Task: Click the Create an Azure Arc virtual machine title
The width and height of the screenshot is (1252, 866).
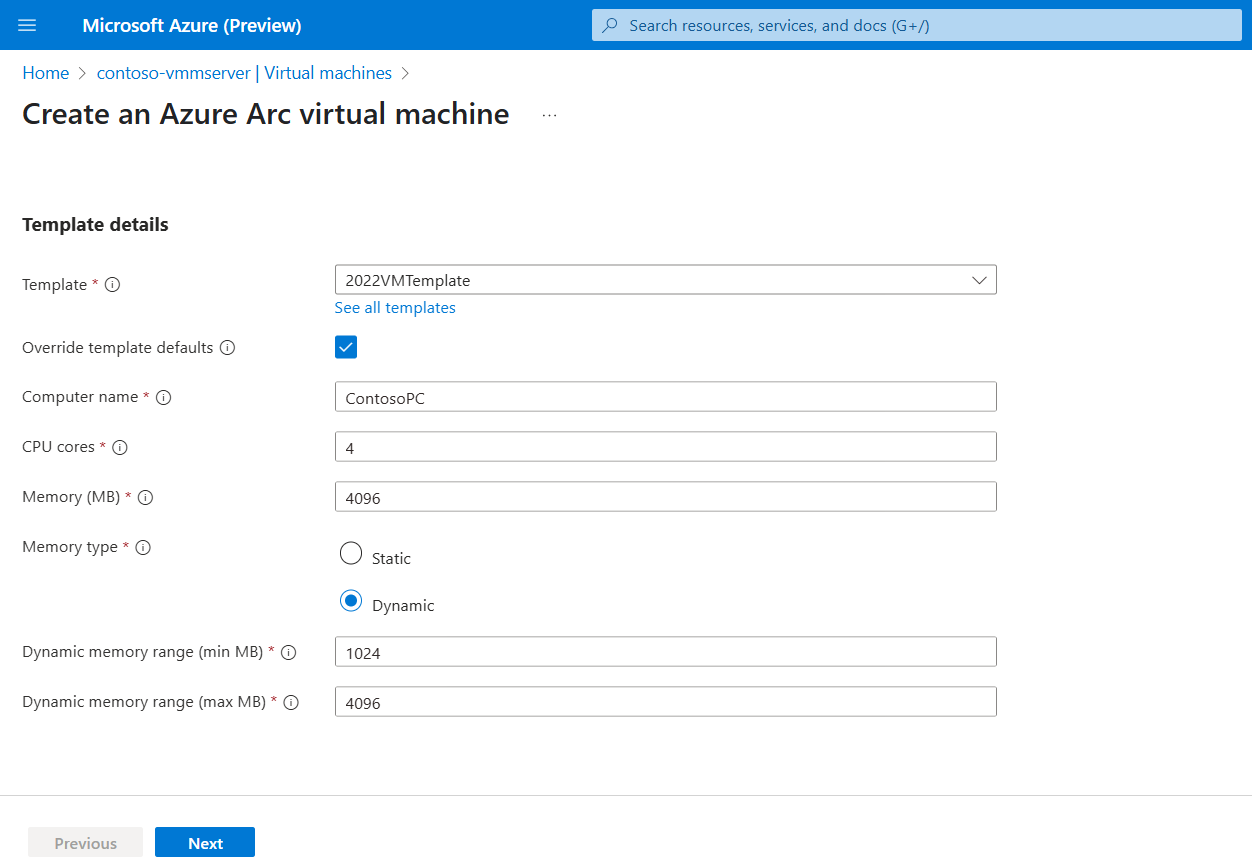Action: pos(266,114)
